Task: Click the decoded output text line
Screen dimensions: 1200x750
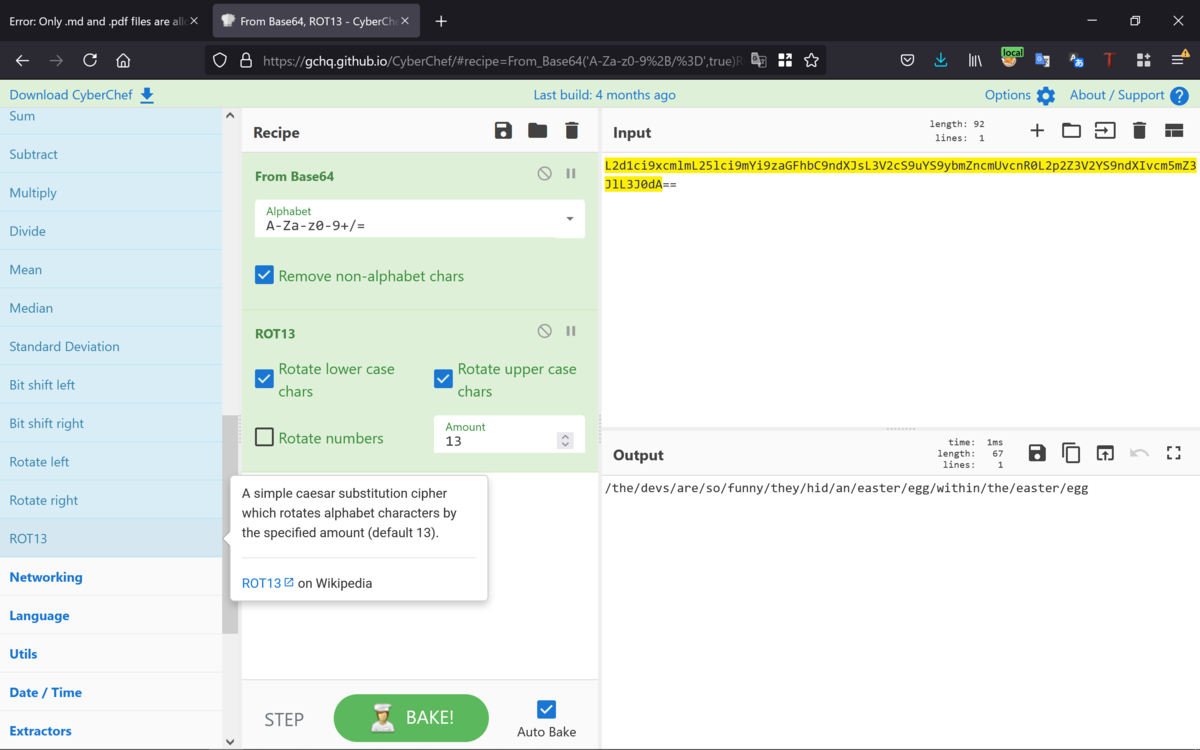Action: [x=846, y=488]
